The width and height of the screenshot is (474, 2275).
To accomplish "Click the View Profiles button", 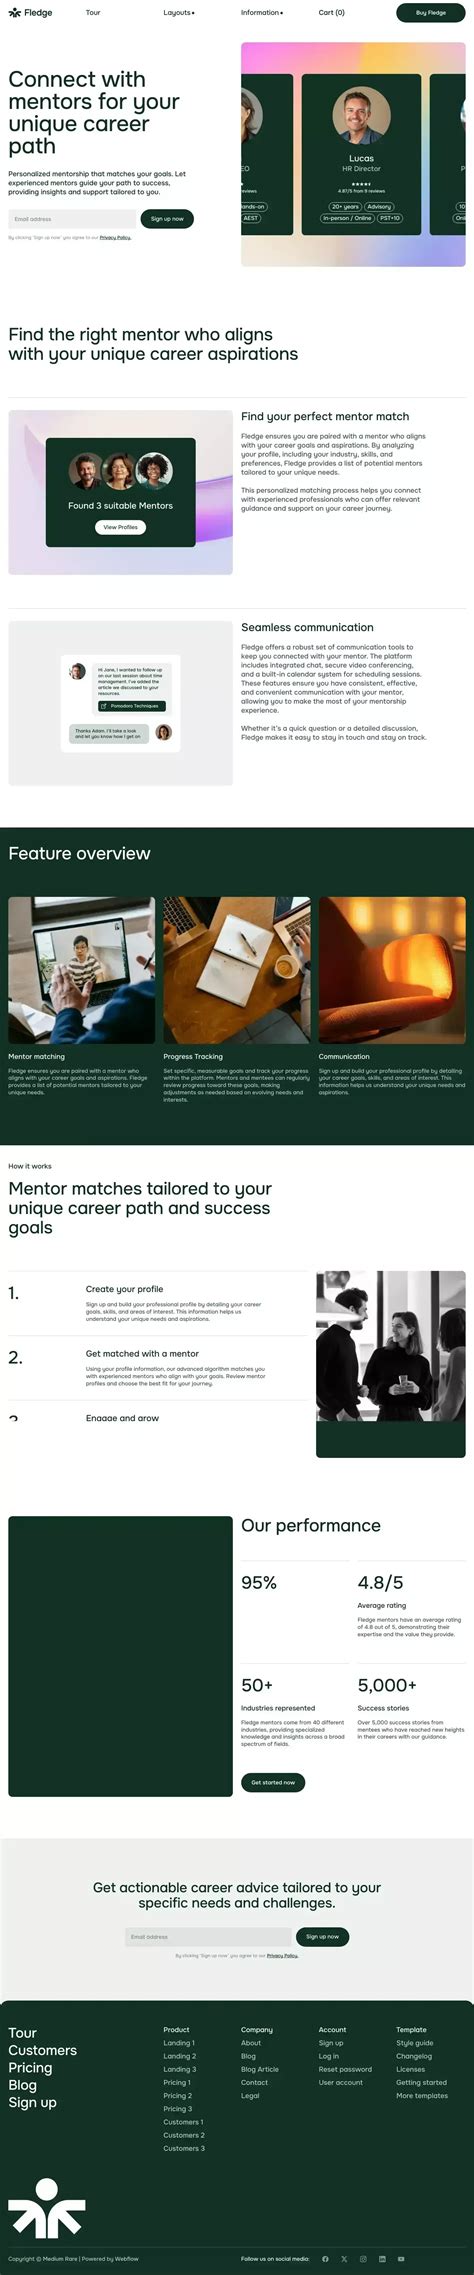I will pyautogui.click(x=121, y=527).
